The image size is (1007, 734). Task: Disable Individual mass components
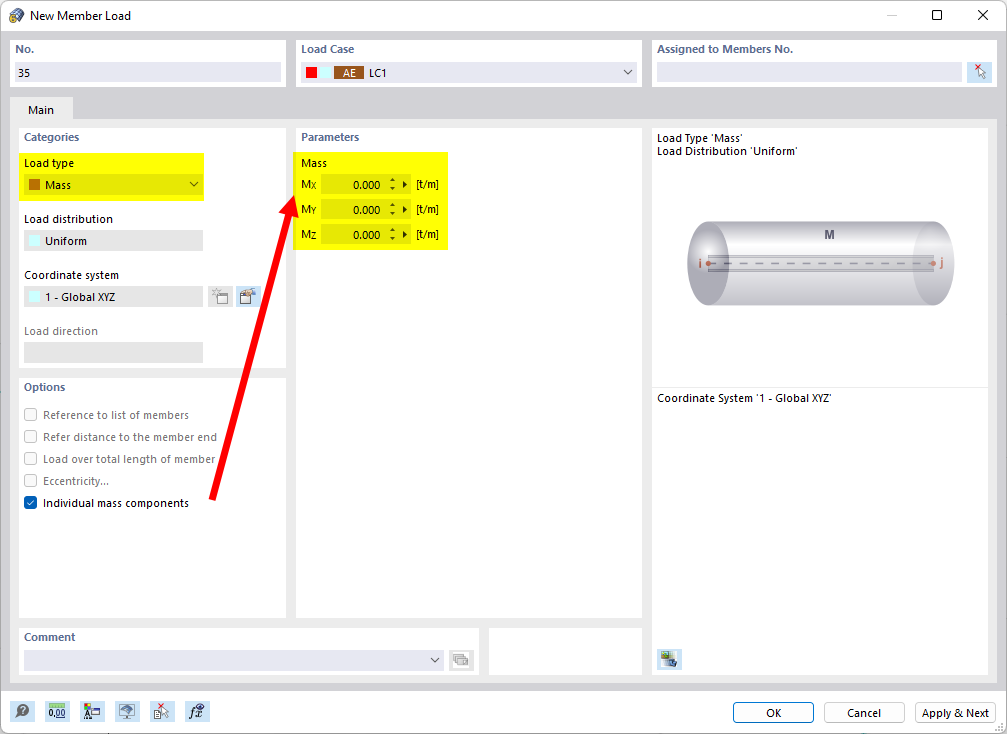[30, 503]
